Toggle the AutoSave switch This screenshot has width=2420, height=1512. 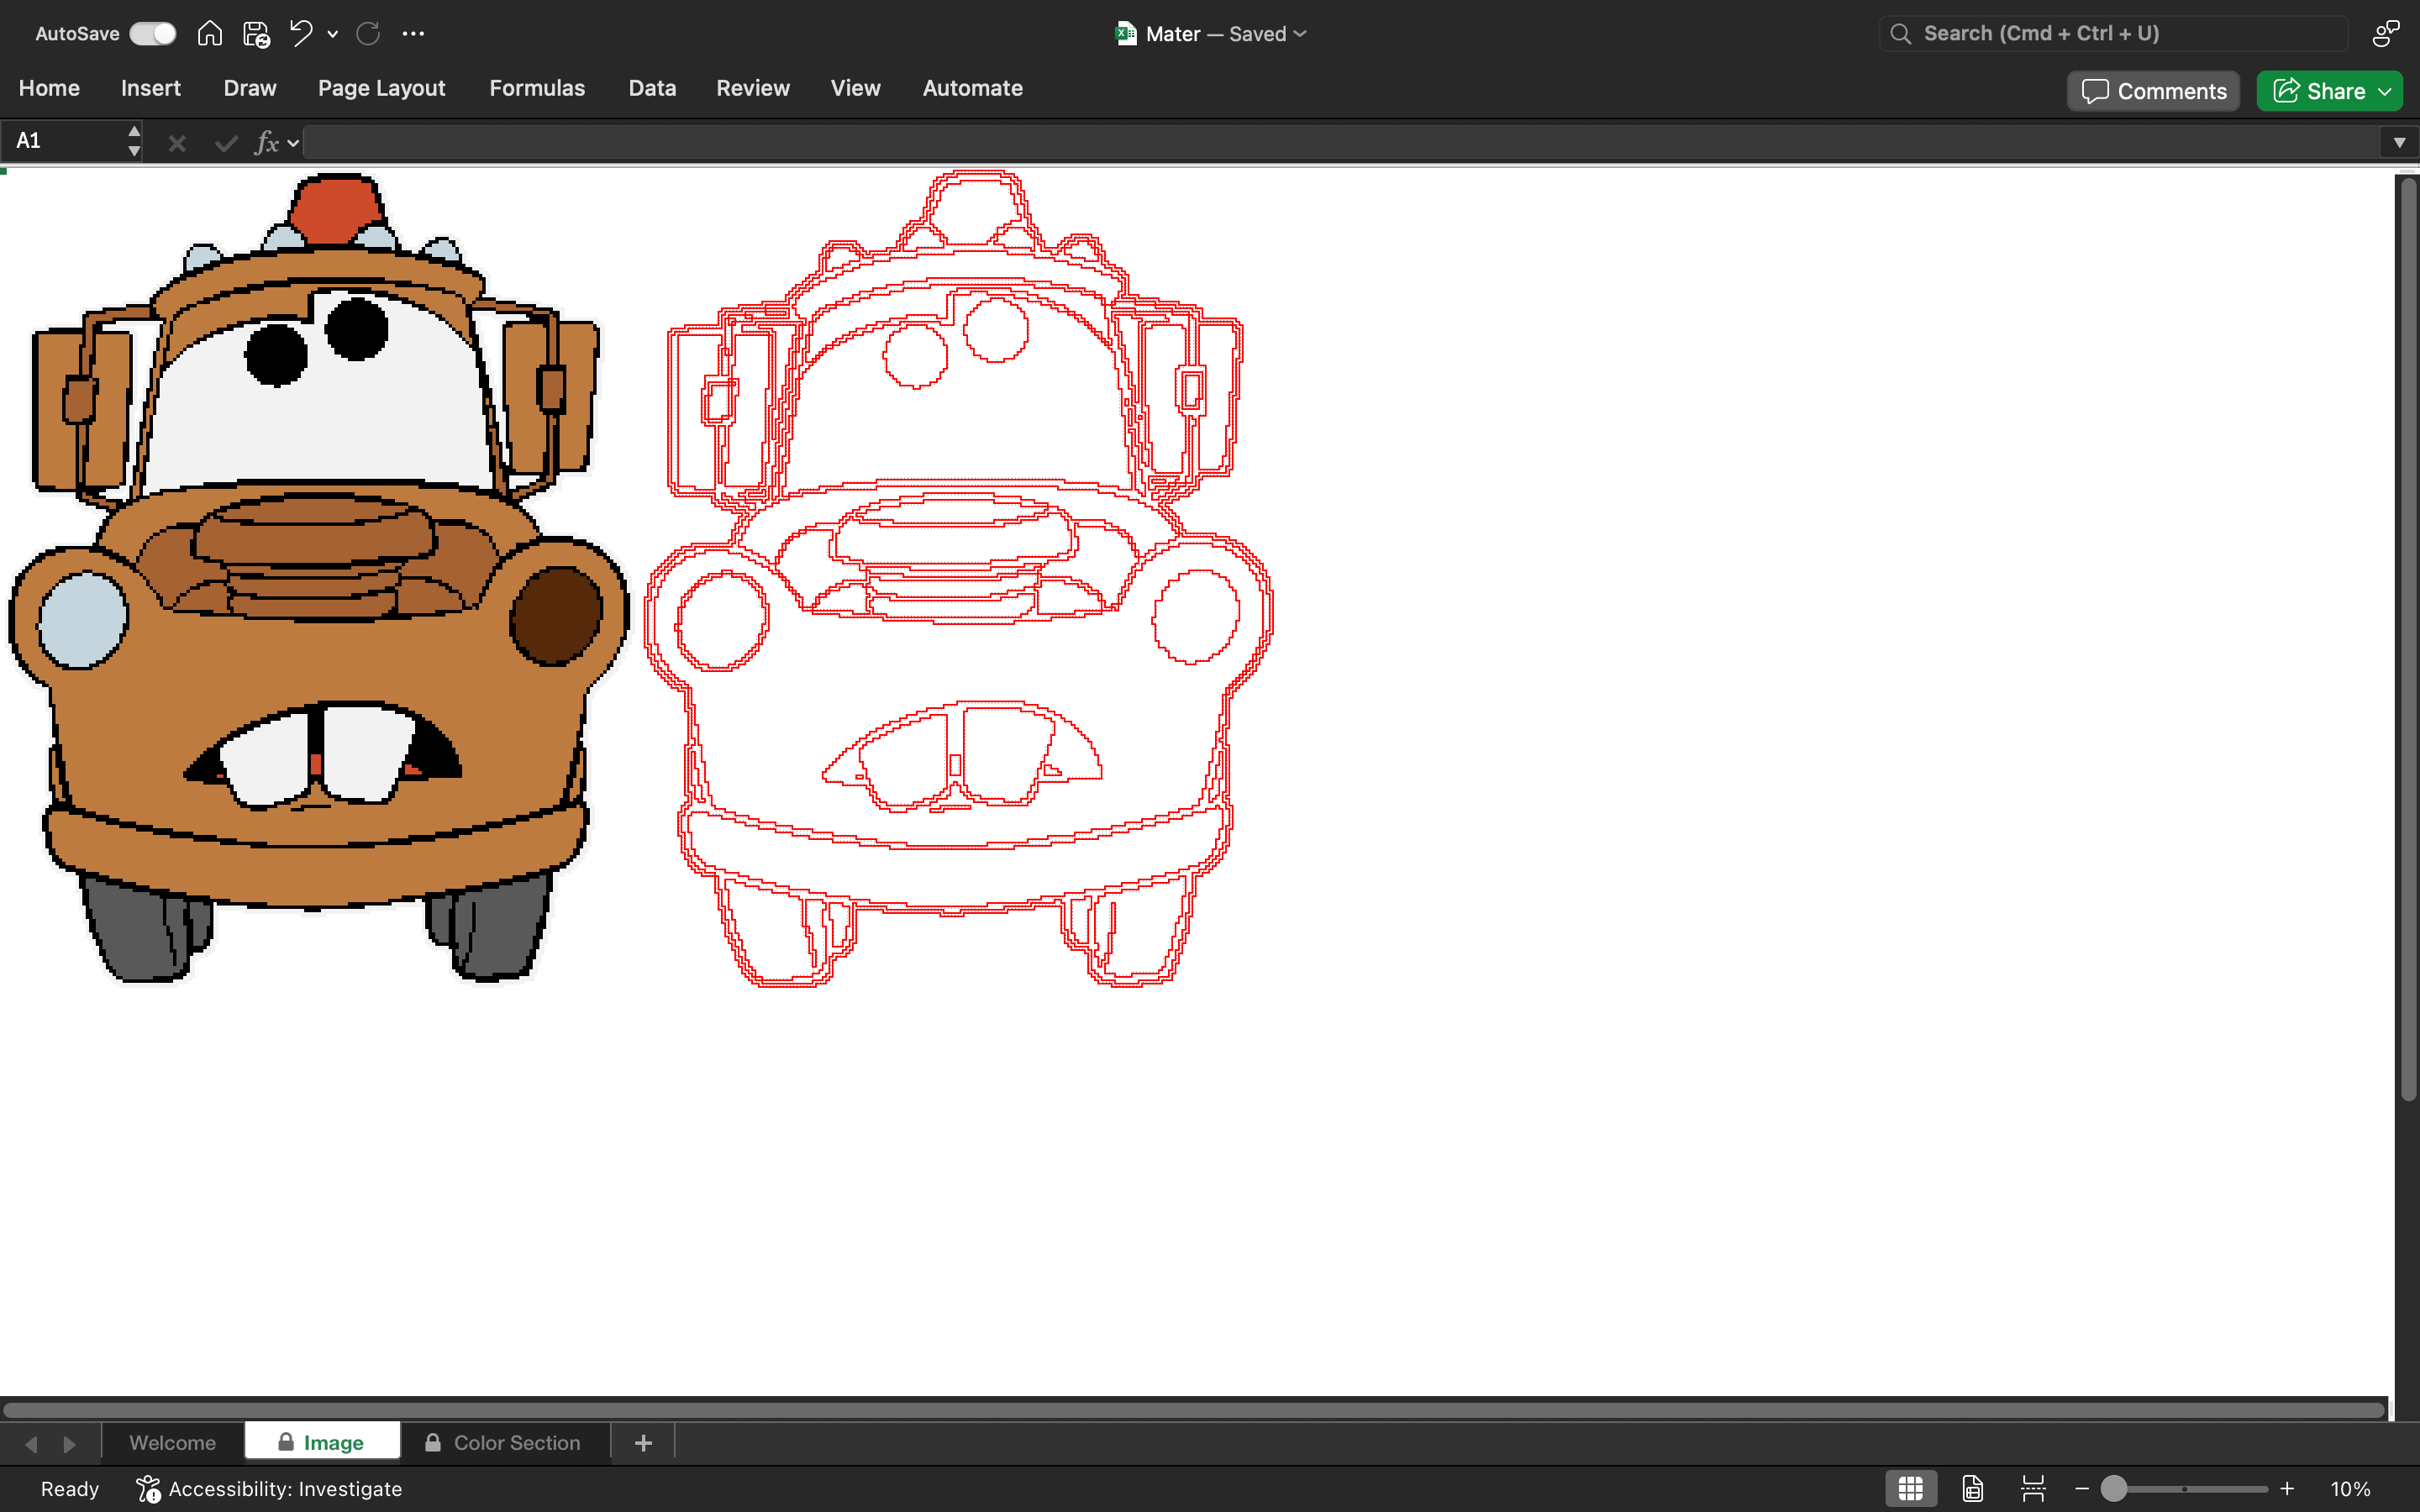[x=153, y=34]
